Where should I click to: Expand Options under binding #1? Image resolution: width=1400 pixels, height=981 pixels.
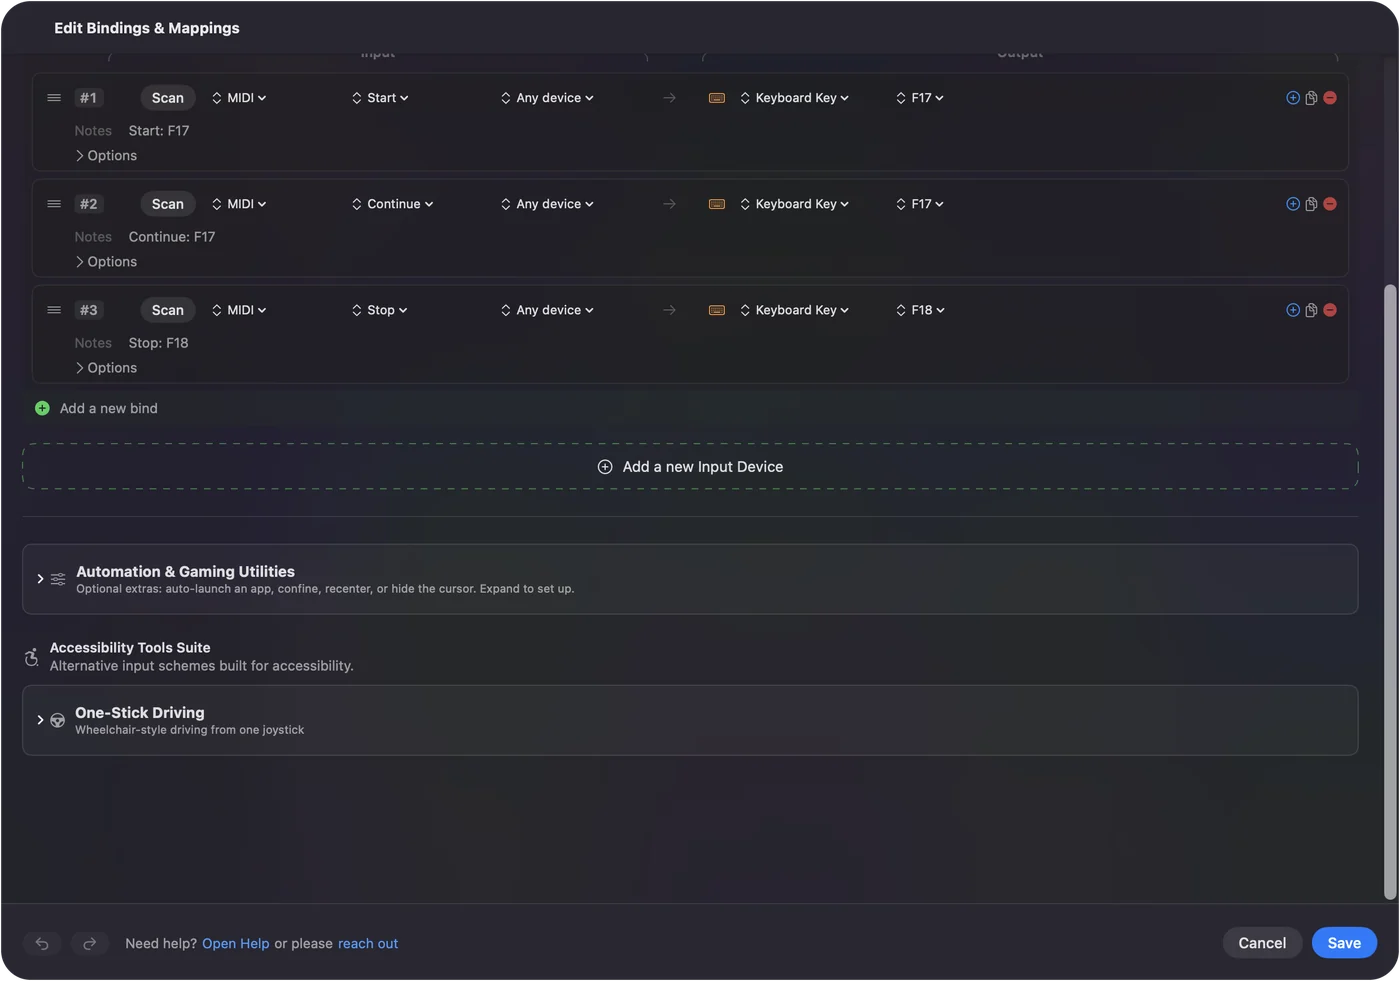point(106,156)
